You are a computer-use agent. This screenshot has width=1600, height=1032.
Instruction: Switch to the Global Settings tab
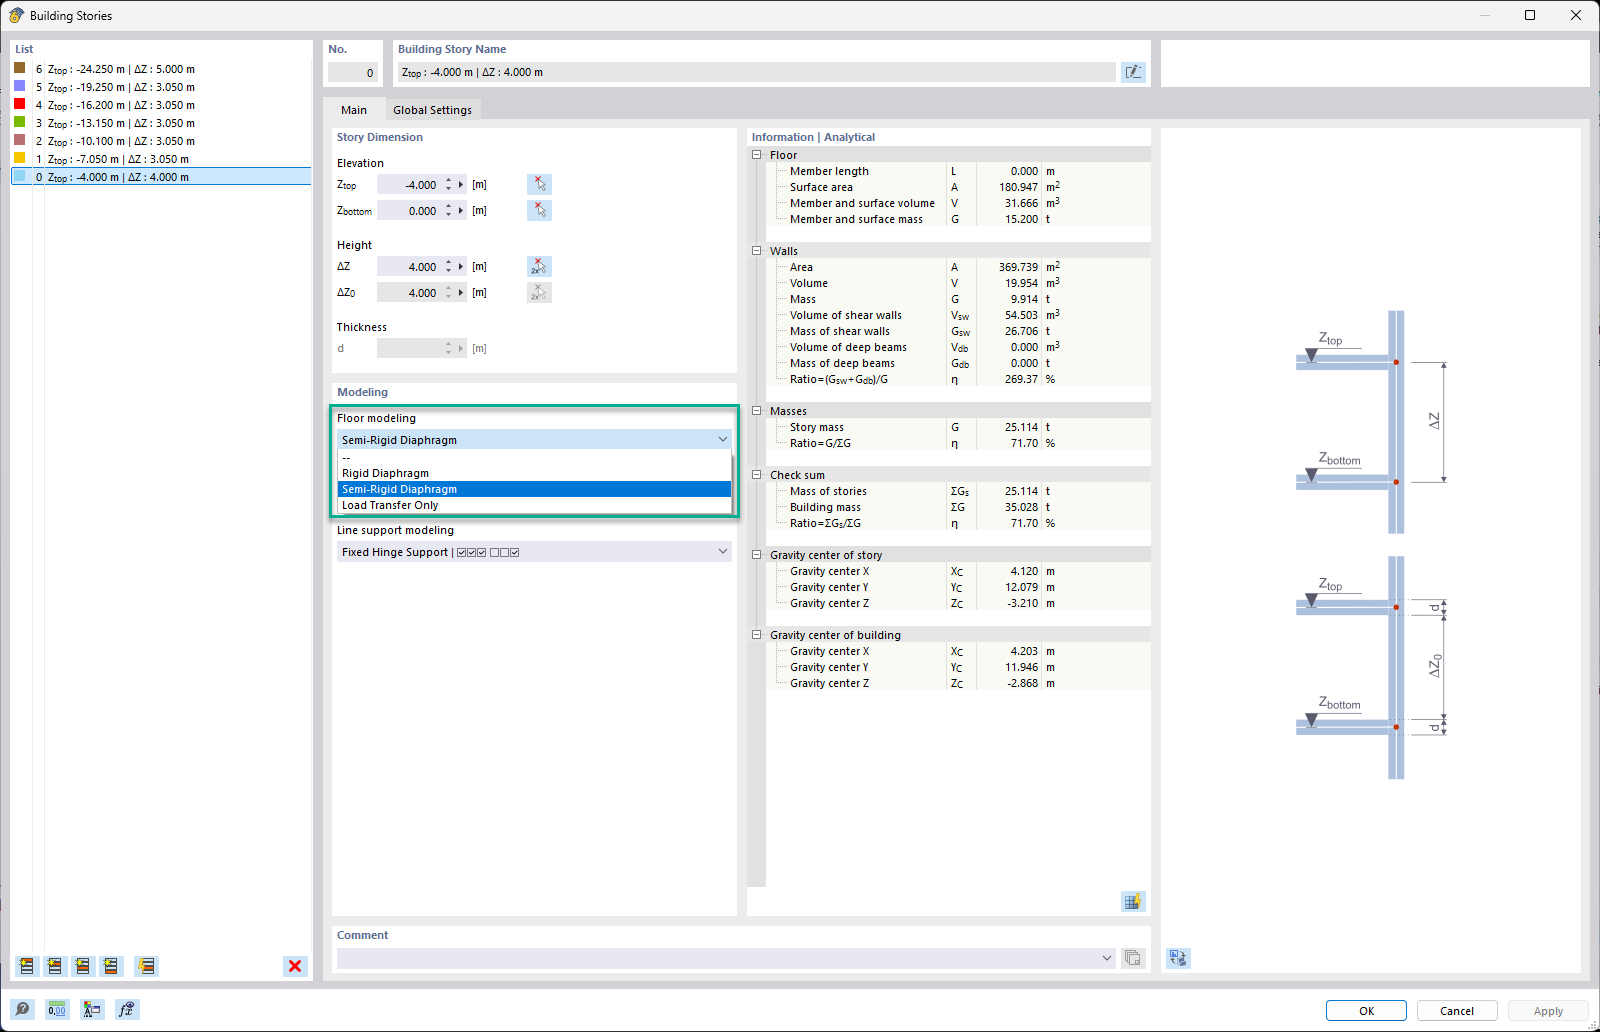click(432, 110)
